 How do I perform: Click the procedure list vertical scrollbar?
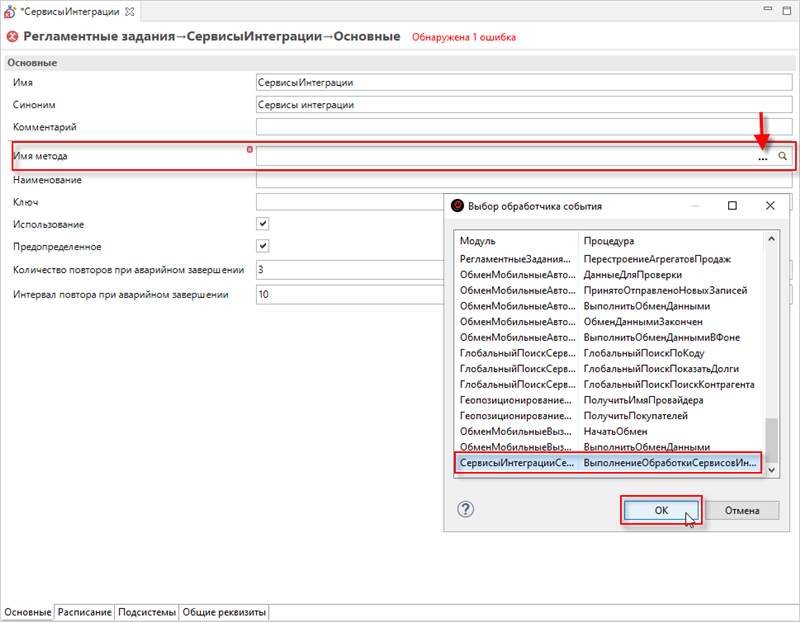(x=770, y=350)
